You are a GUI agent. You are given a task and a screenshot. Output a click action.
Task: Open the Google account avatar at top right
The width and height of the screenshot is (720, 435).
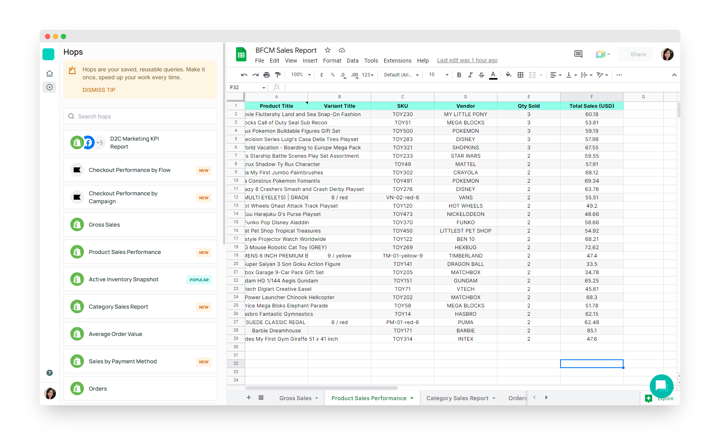pos(667,54)
